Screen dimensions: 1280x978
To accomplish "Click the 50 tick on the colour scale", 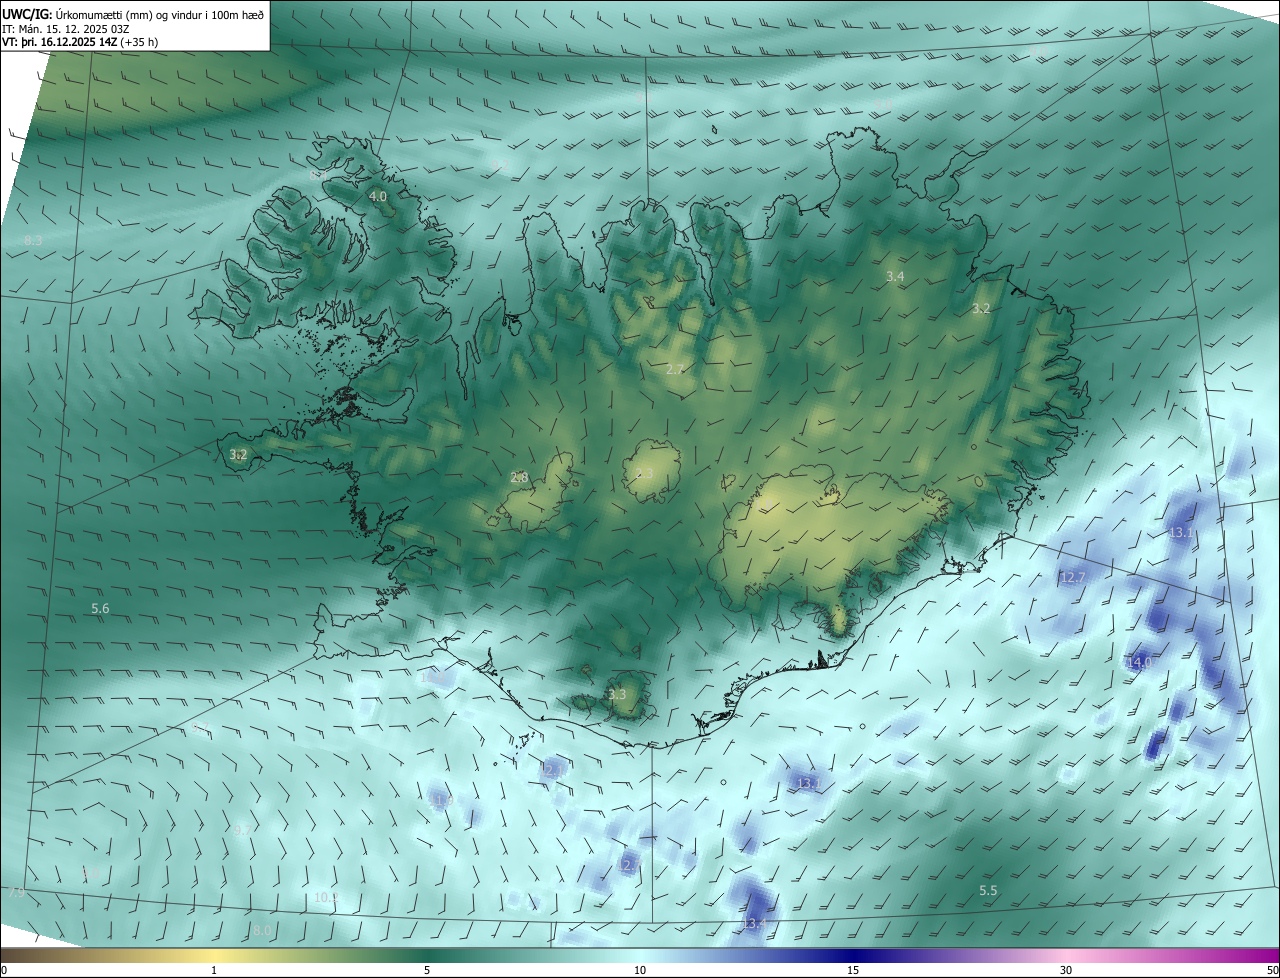I will tap(1272, 970).
